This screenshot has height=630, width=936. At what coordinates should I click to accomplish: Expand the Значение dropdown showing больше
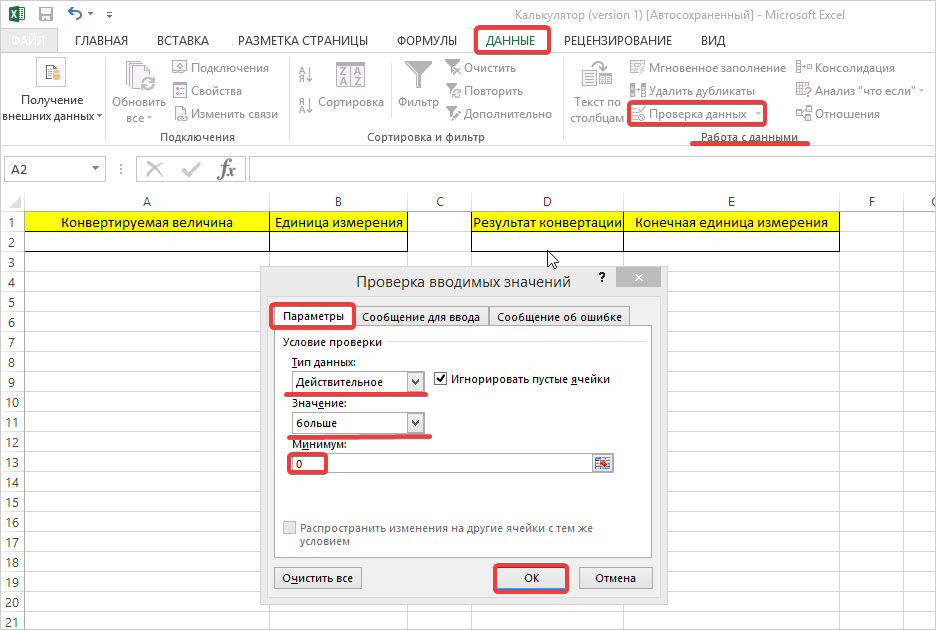click(415, 424)
